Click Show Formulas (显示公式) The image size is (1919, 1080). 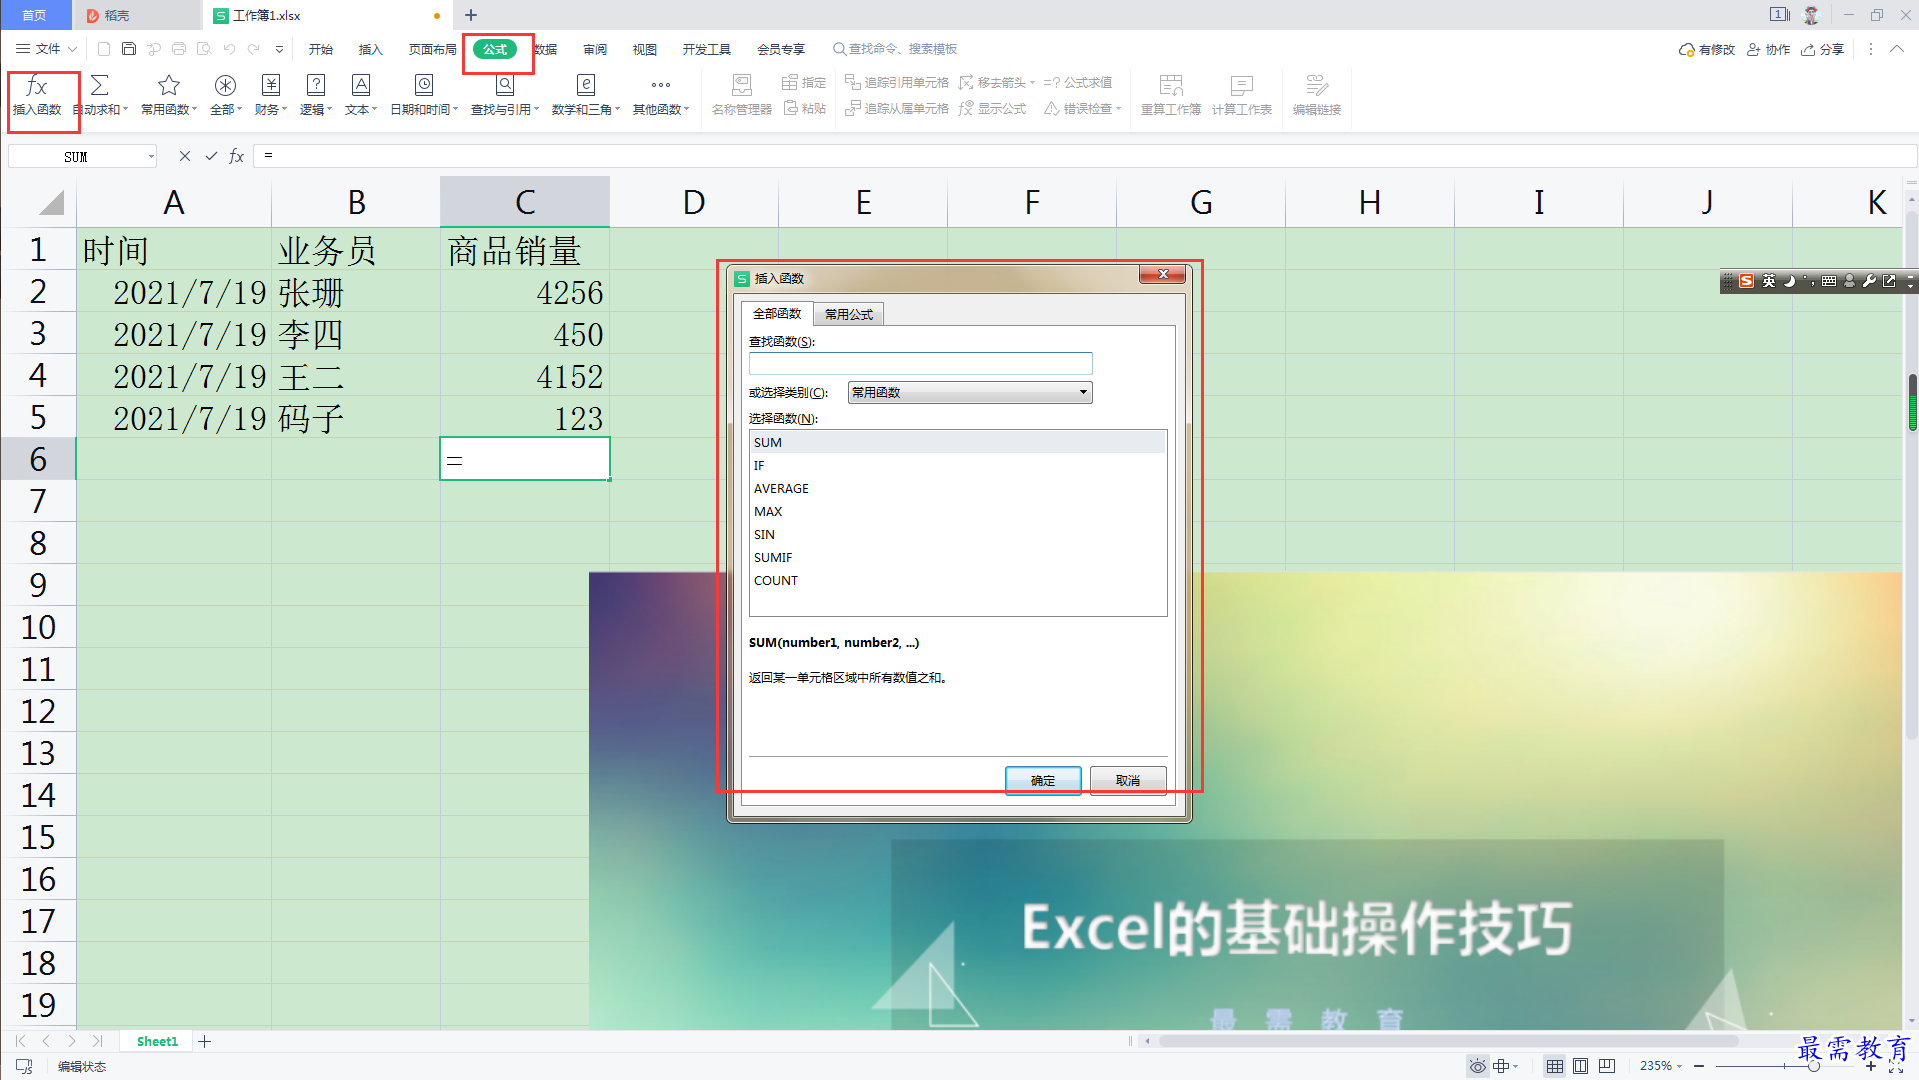(x=993, y=108)
